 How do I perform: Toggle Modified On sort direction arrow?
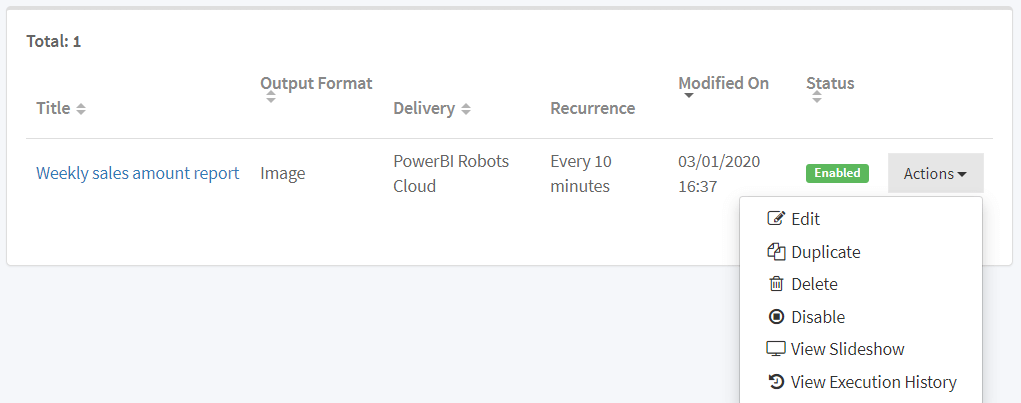tap(689, 96)
